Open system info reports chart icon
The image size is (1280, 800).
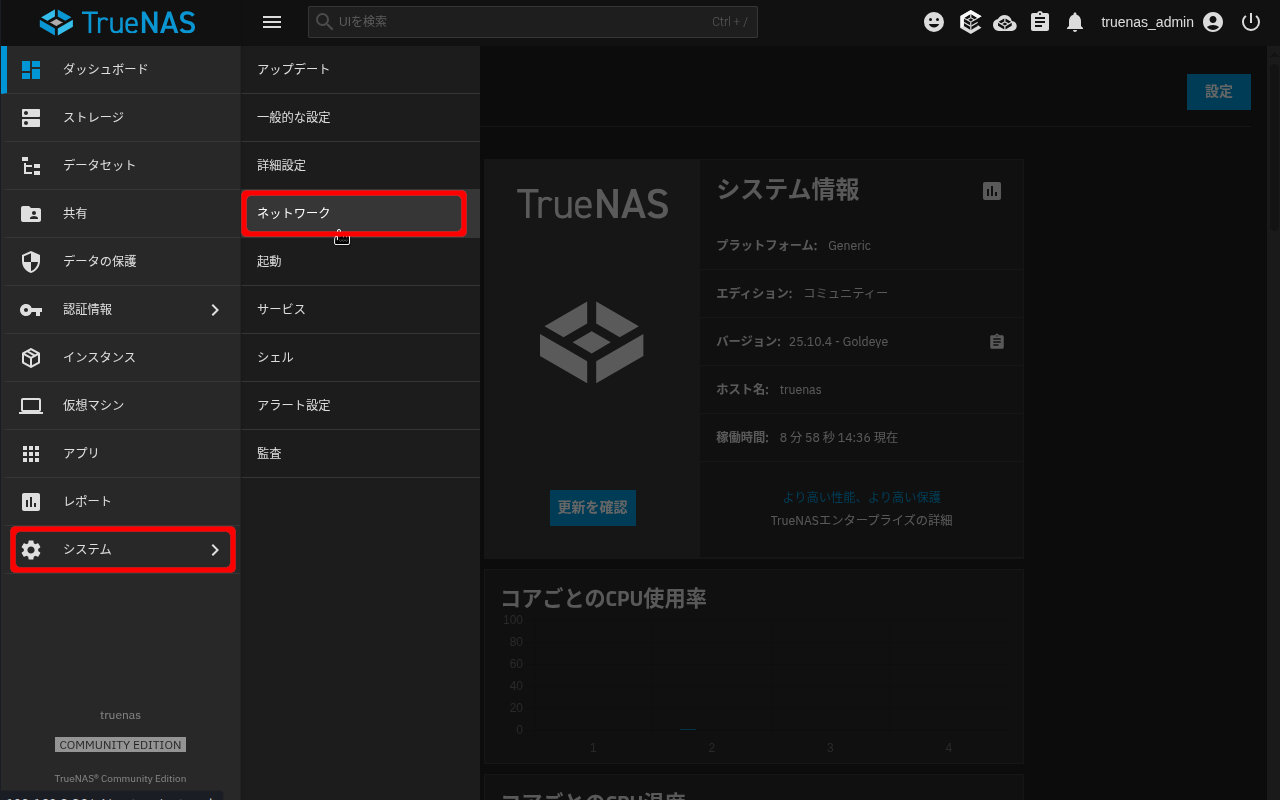click(992, 190)
